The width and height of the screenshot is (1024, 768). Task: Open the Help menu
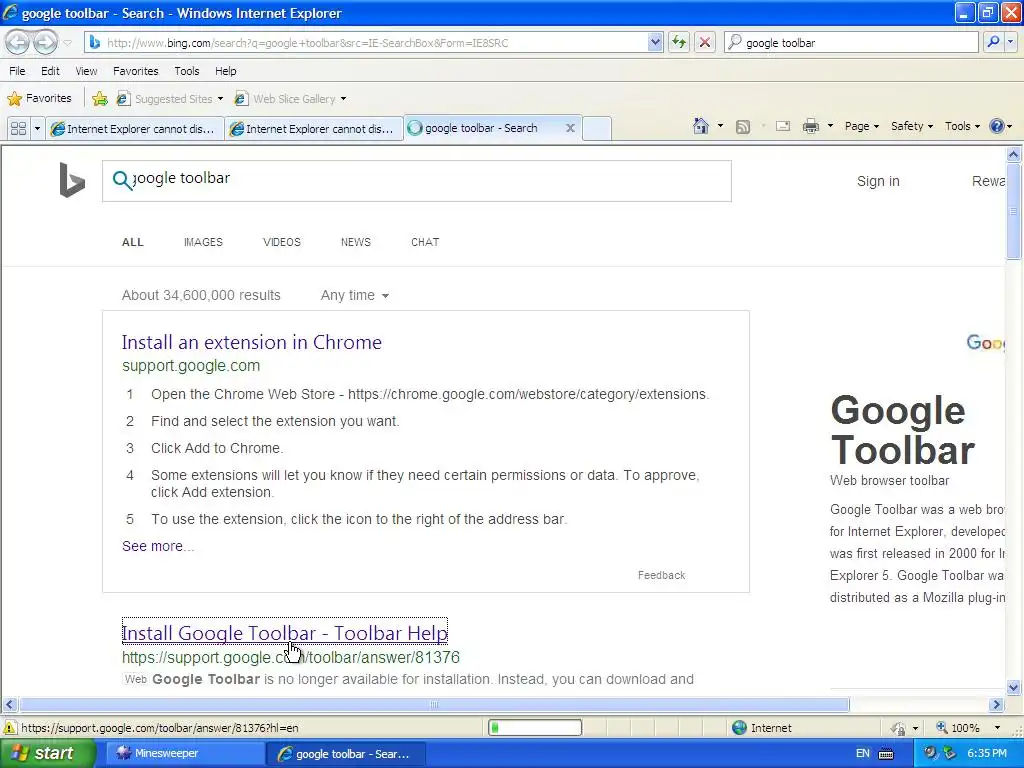[226, 71]
